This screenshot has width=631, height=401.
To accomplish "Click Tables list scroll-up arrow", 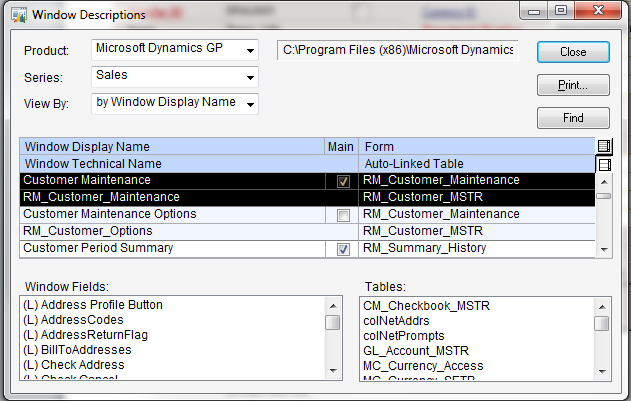I will pyautogui.click(x=602, y=307).
